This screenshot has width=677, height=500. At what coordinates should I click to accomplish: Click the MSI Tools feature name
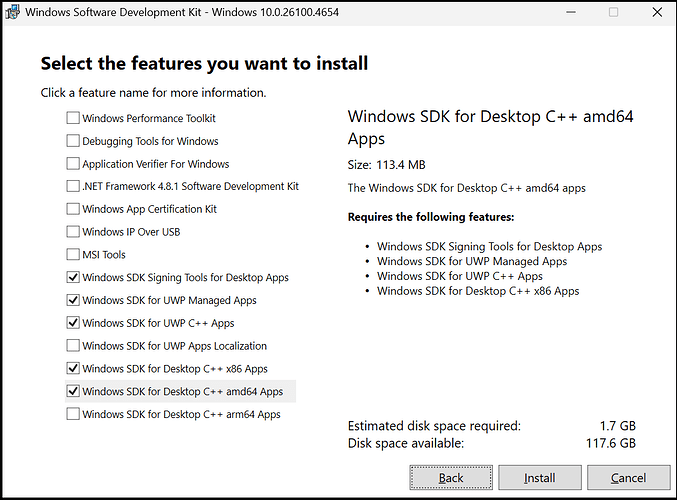coord(104,255)
